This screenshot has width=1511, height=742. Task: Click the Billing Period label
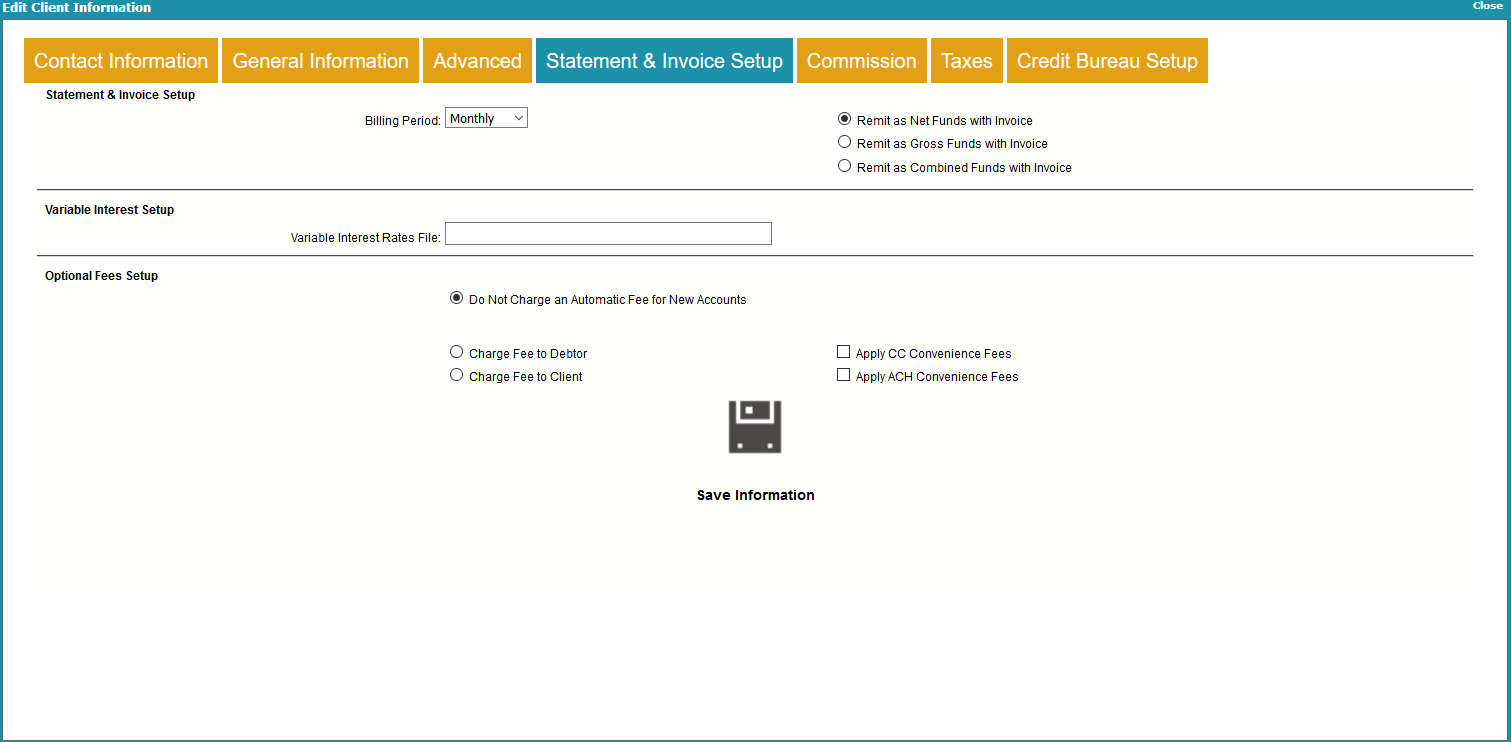click(403, 120)
